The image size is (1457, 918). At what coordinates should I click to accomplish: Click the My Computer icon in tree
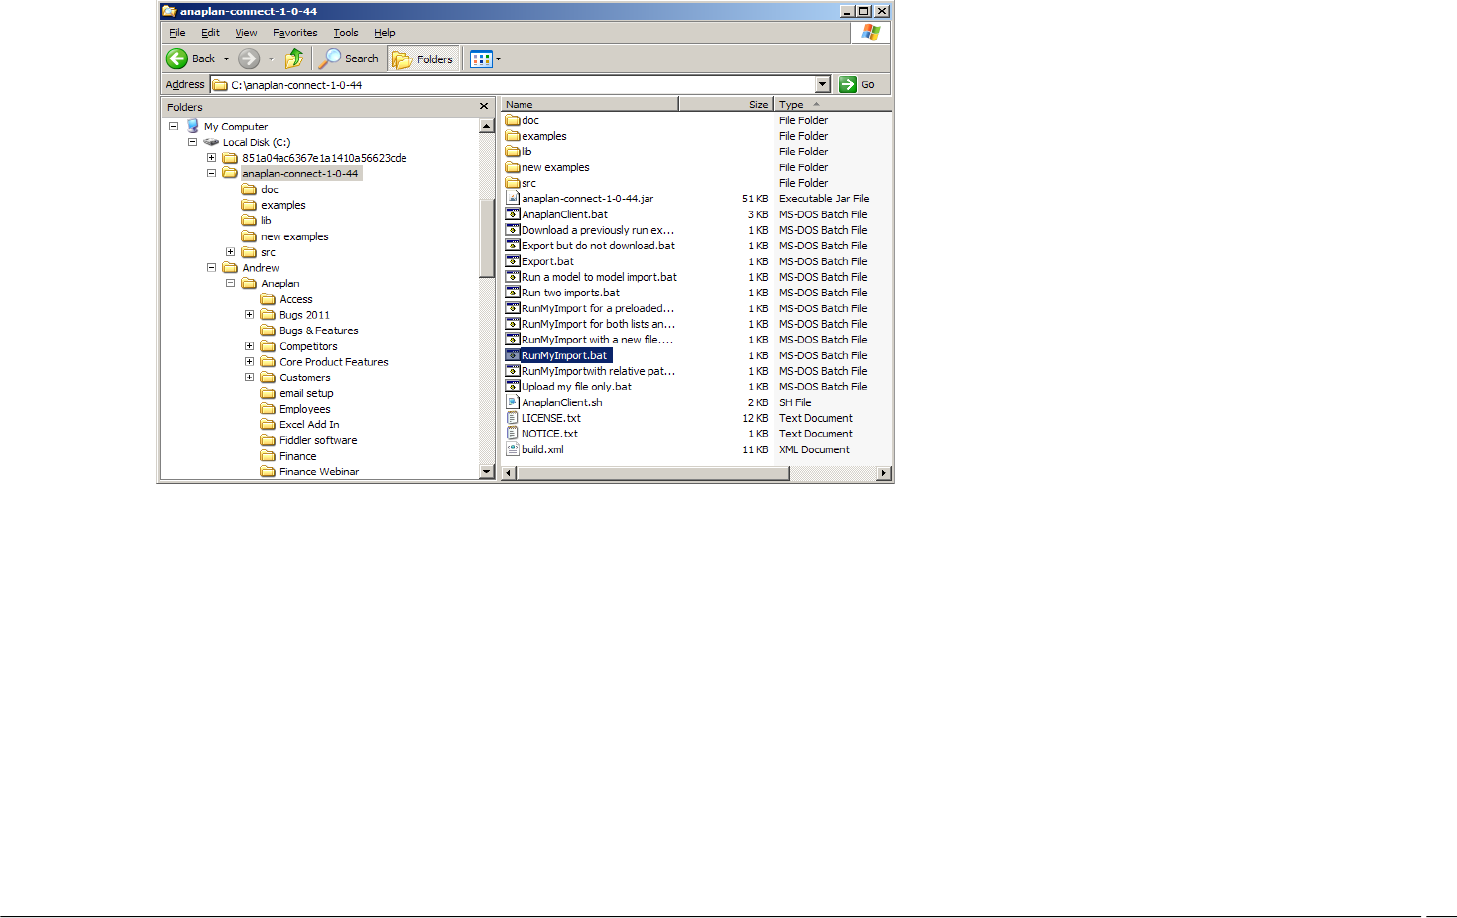[x=193, y=126]
